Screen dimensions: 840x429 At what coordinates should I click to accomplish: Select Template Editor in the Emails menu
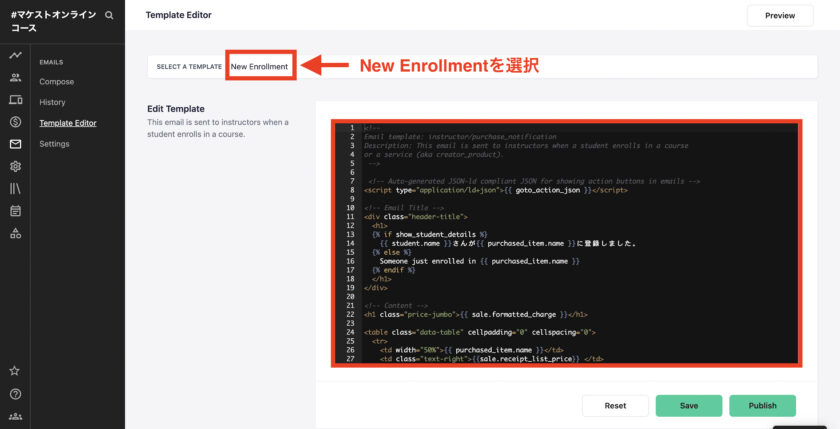pos(68,123)
